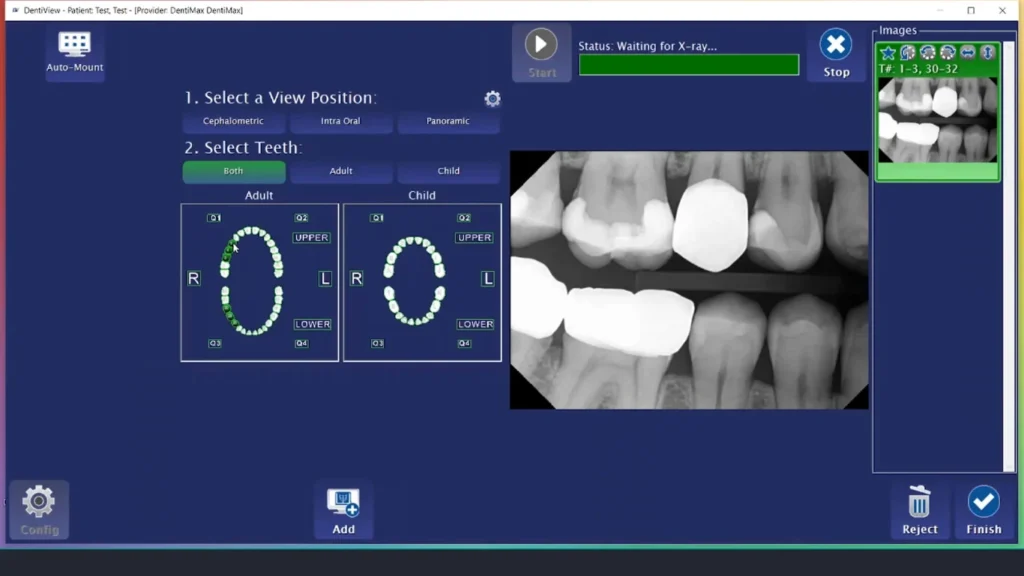Select Q1 quadrant in Child chart
The height and width of the screenshot is (576, 1024).
pos(377,218)
